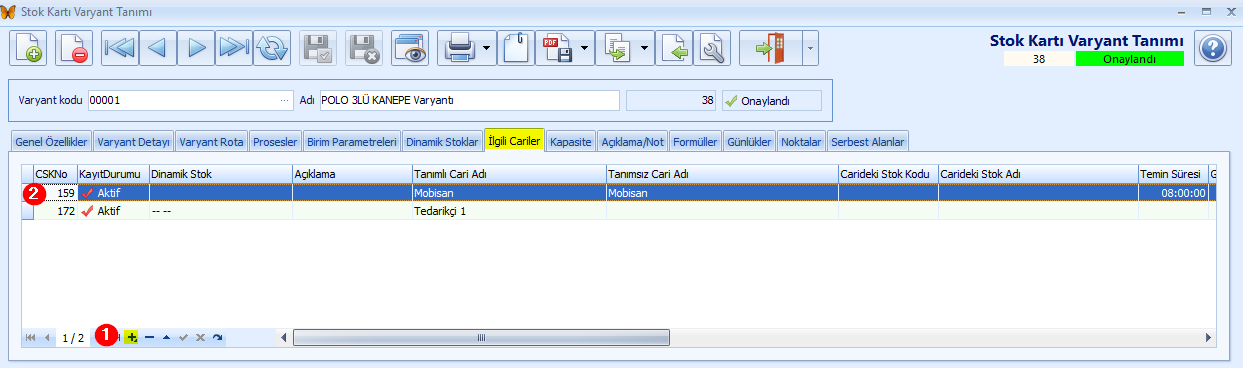This screenshot has width=1243, height=368.
Task: Select the İlgili Cariler tab
Action: [x=513, y=140]
